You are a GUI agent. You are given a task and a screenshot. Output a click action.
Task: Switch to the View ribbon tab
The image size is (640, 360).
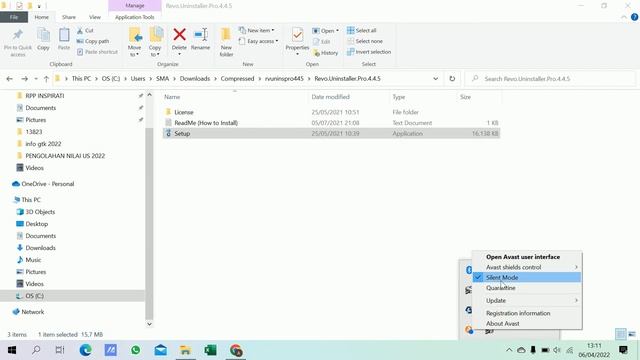coord(95,17)
